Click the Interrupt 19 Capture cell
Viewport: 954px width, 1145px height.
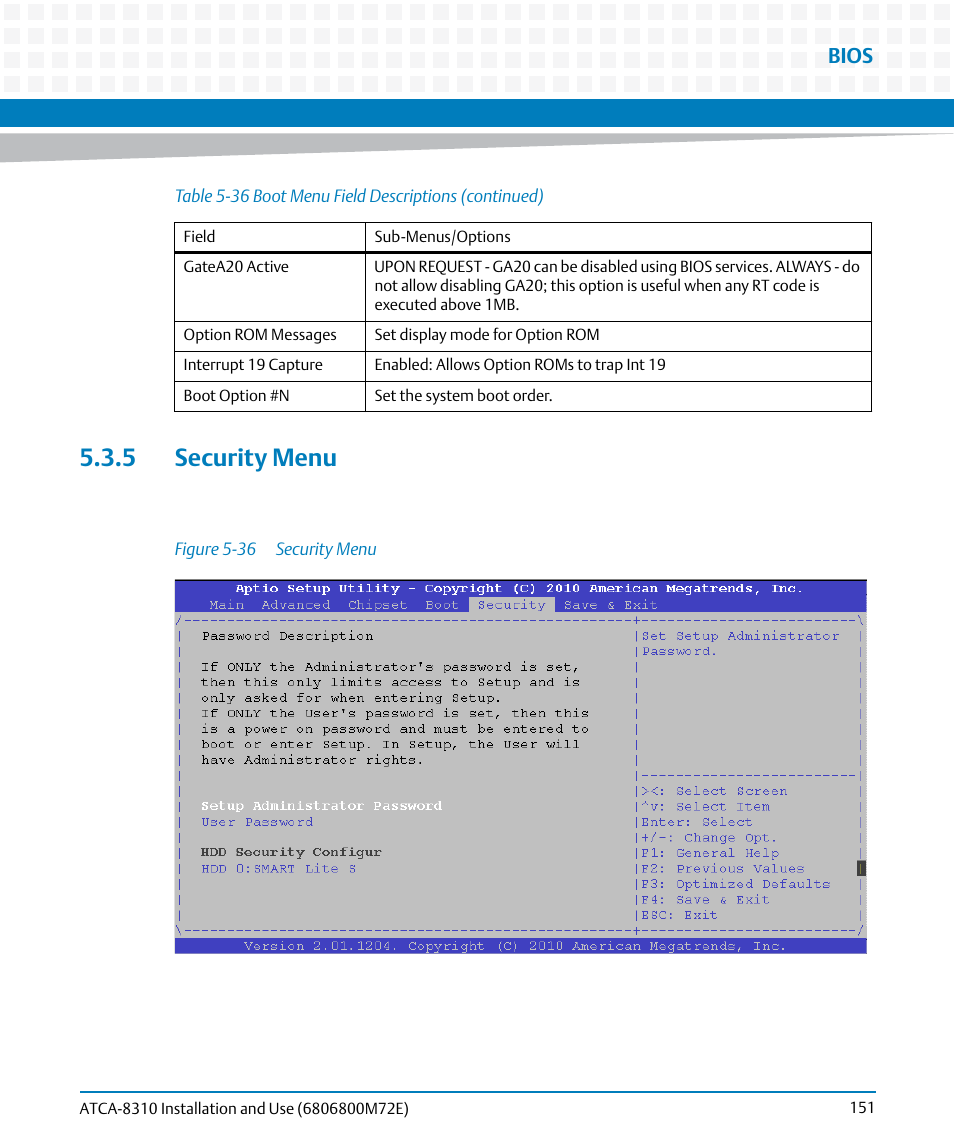pos(270,366)
